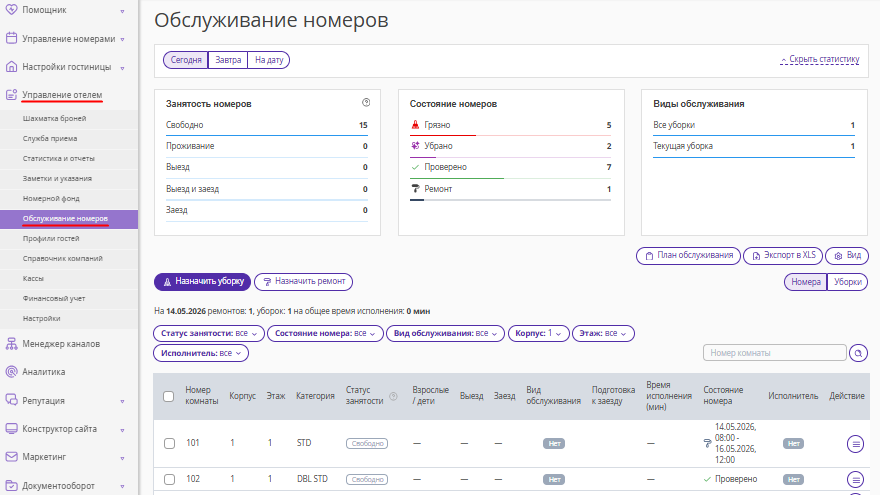Open the Корпус filter dropdown
This screenshot has width=880, height=495.
539,333
